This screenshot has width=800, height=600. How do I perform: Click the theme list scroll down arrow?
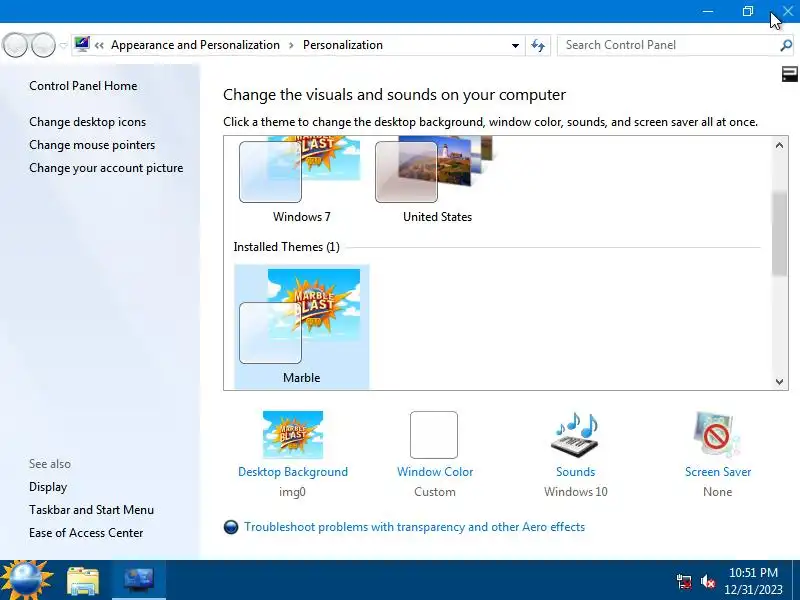tap(779, 382)
